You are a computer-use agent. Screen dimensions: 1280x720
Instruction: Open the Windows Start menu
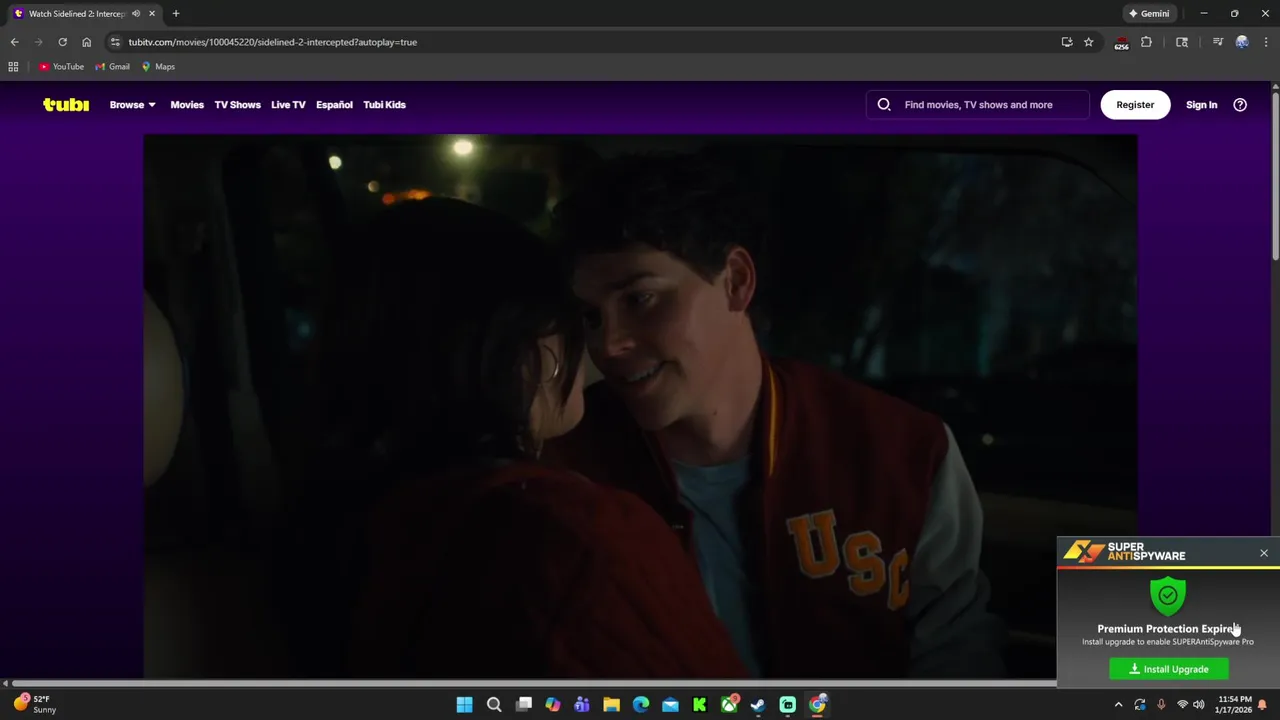[464, 705]
